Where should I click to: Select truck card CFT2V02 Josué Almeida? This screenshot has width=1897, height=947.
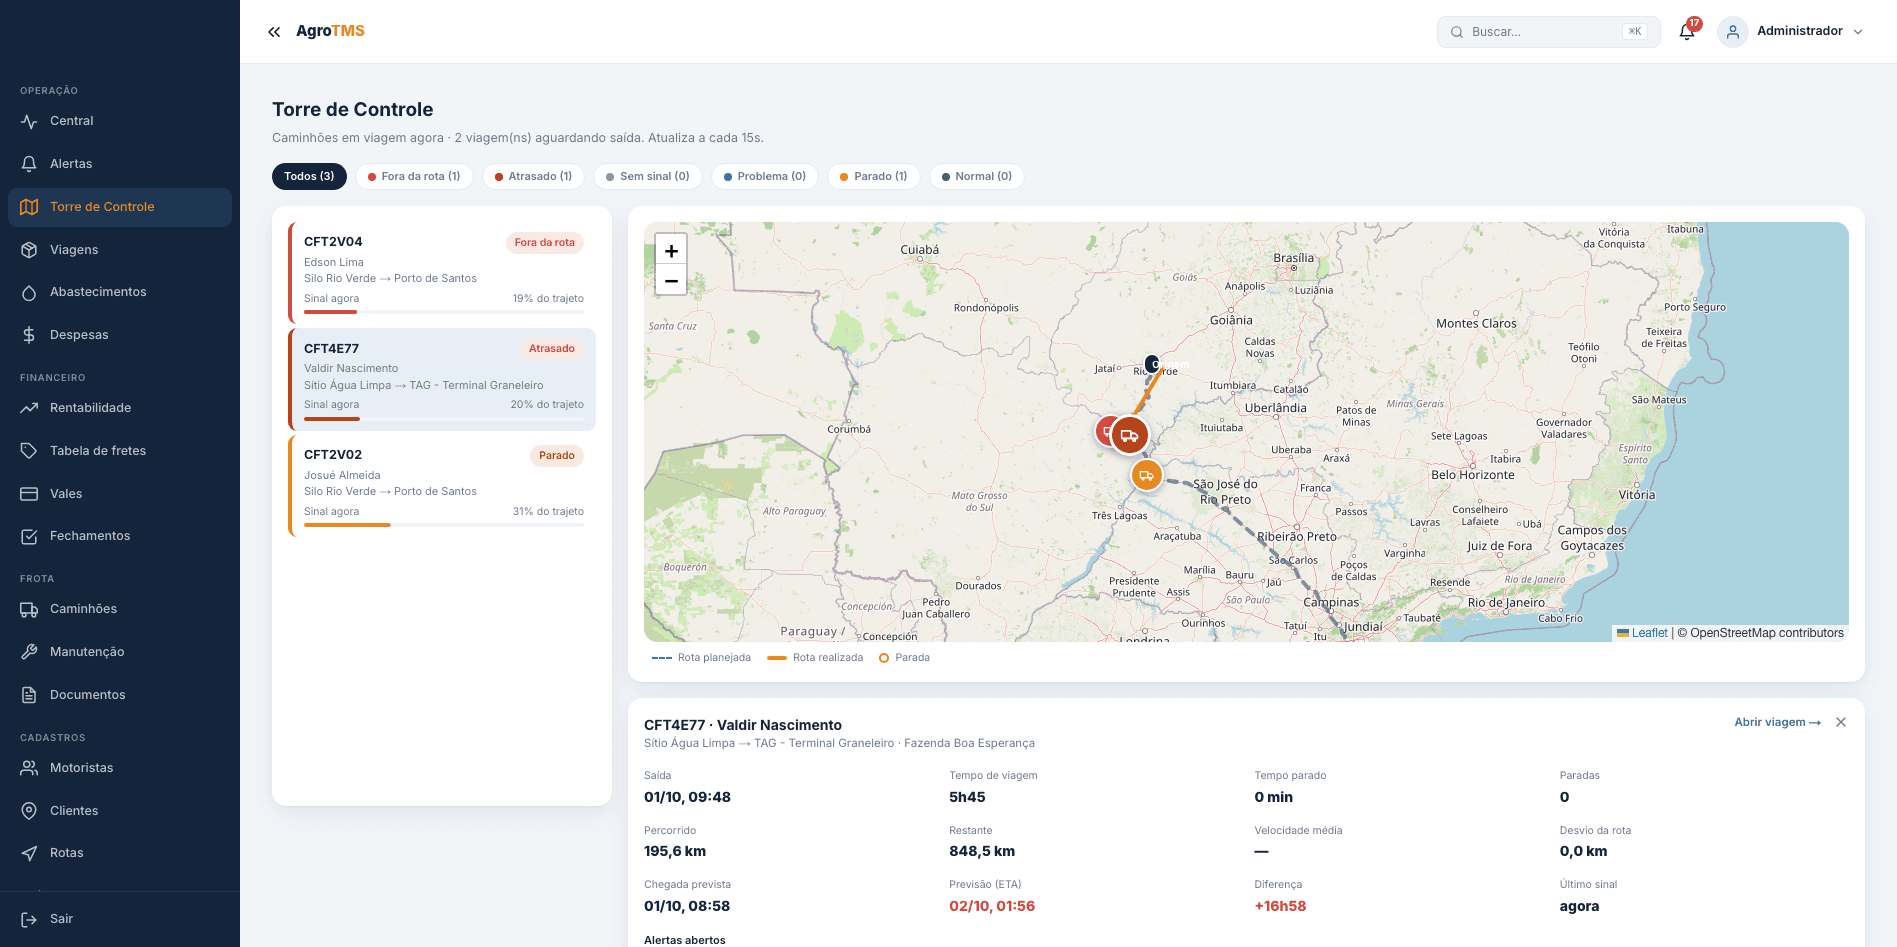[442, 486]
